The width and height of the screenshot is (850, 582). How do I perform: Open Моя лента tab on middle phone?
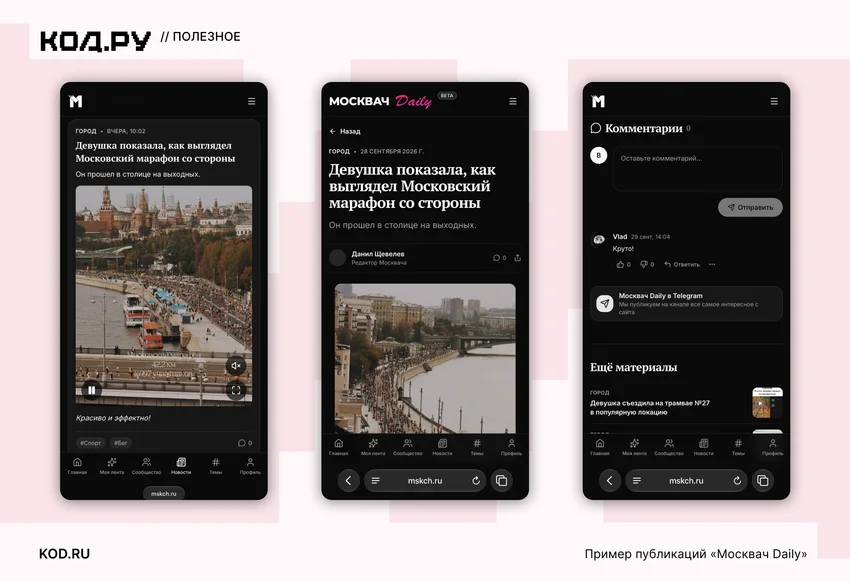(x=373, y=447)
